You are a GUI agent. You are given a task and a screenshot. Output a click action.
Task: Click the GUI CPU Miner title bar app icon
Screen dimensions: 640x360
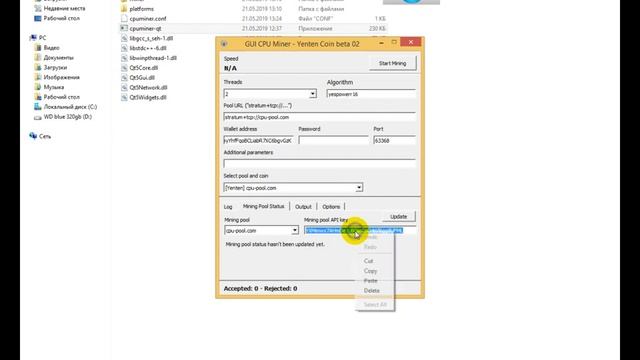[224, 44]
